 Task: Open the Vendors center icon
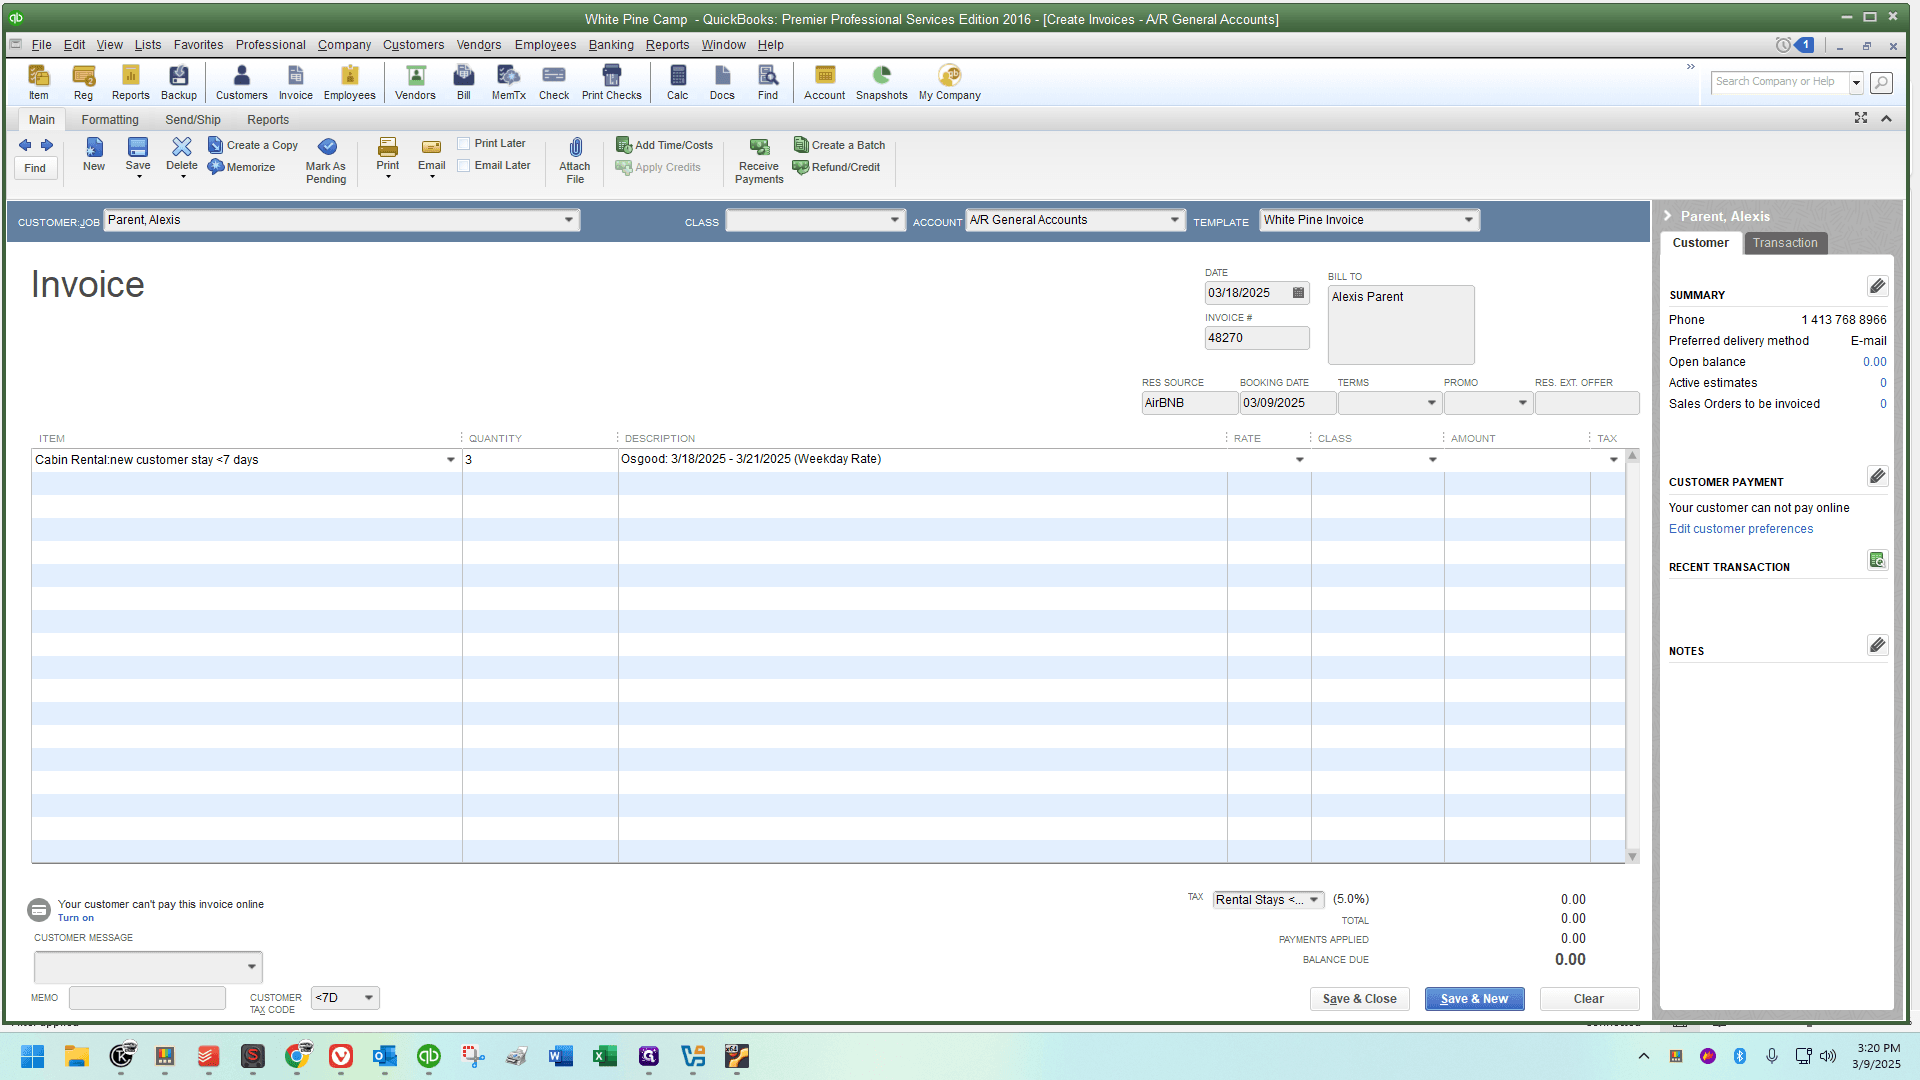(x=415, y=82)
